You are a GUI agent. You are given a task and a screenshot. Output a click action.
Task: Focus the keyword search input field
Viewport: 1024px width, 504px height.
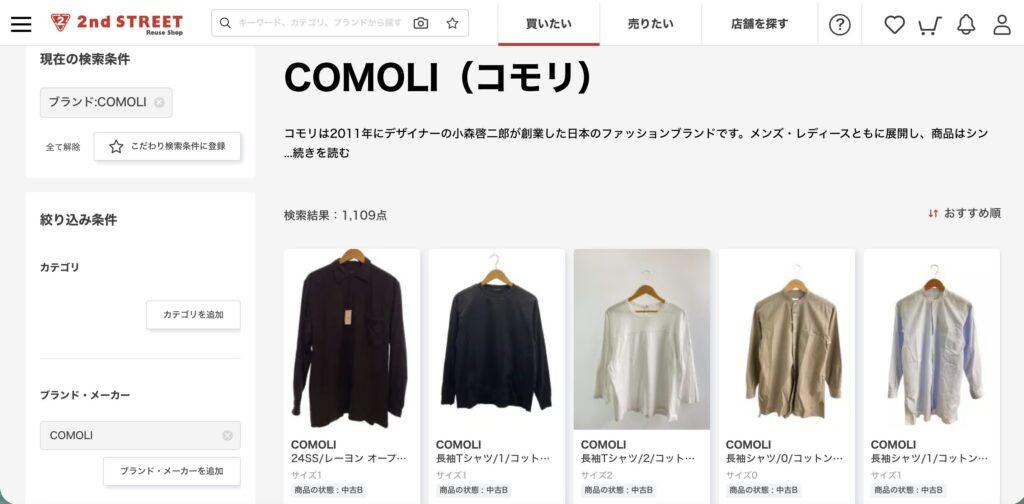point(320,24)
